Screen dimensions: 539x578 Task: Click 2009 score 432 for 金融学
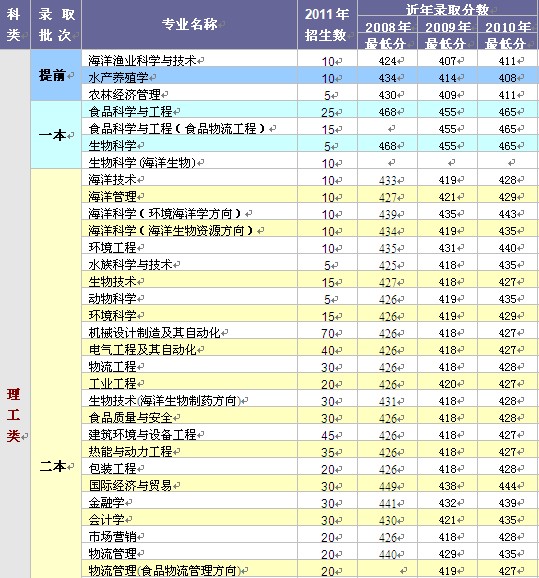448,503
